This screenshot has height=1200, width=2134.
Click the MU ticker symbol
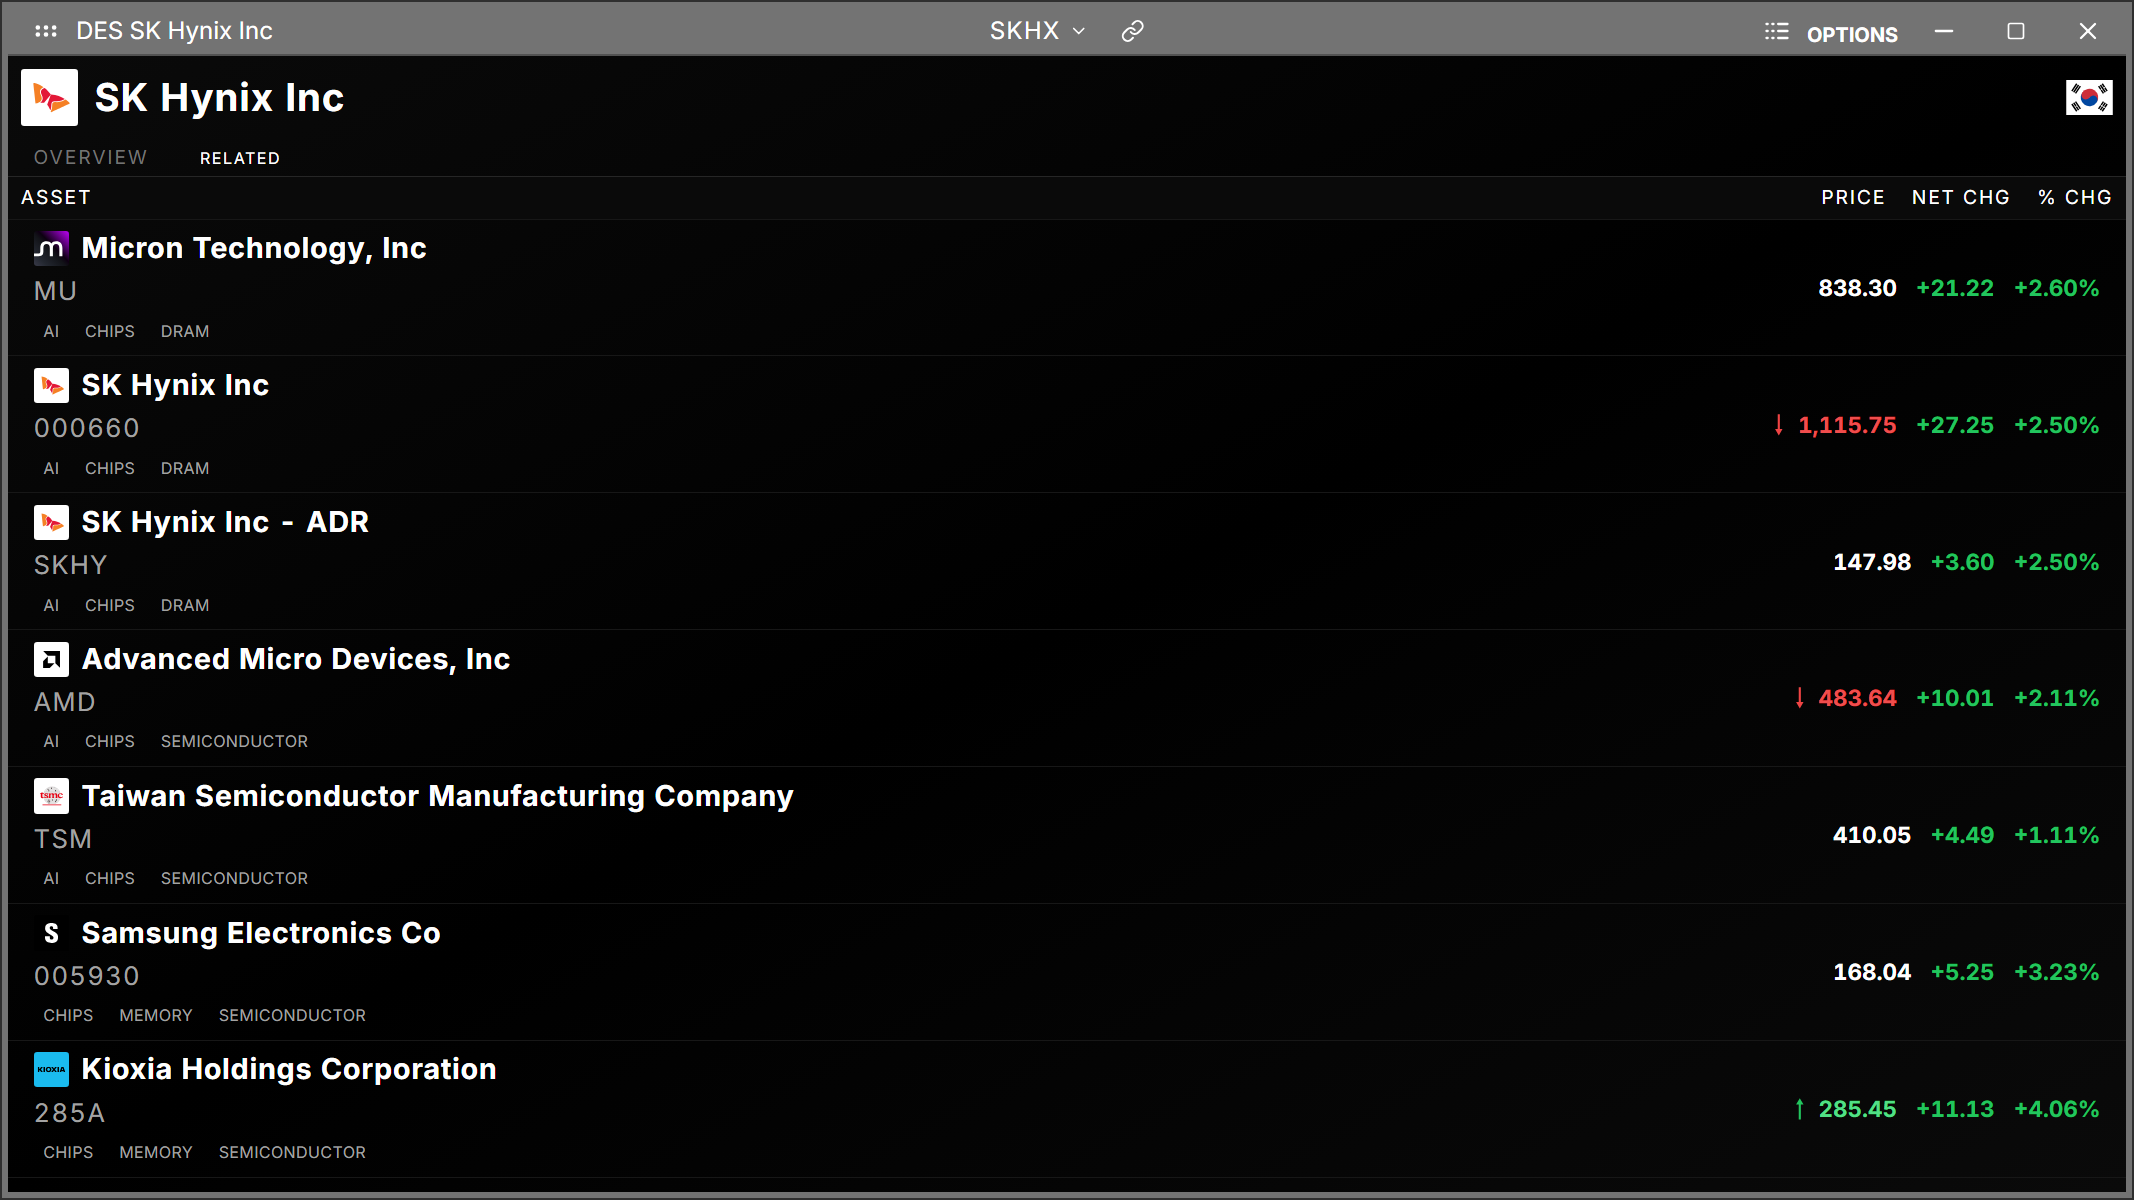(x=55, y=291)
